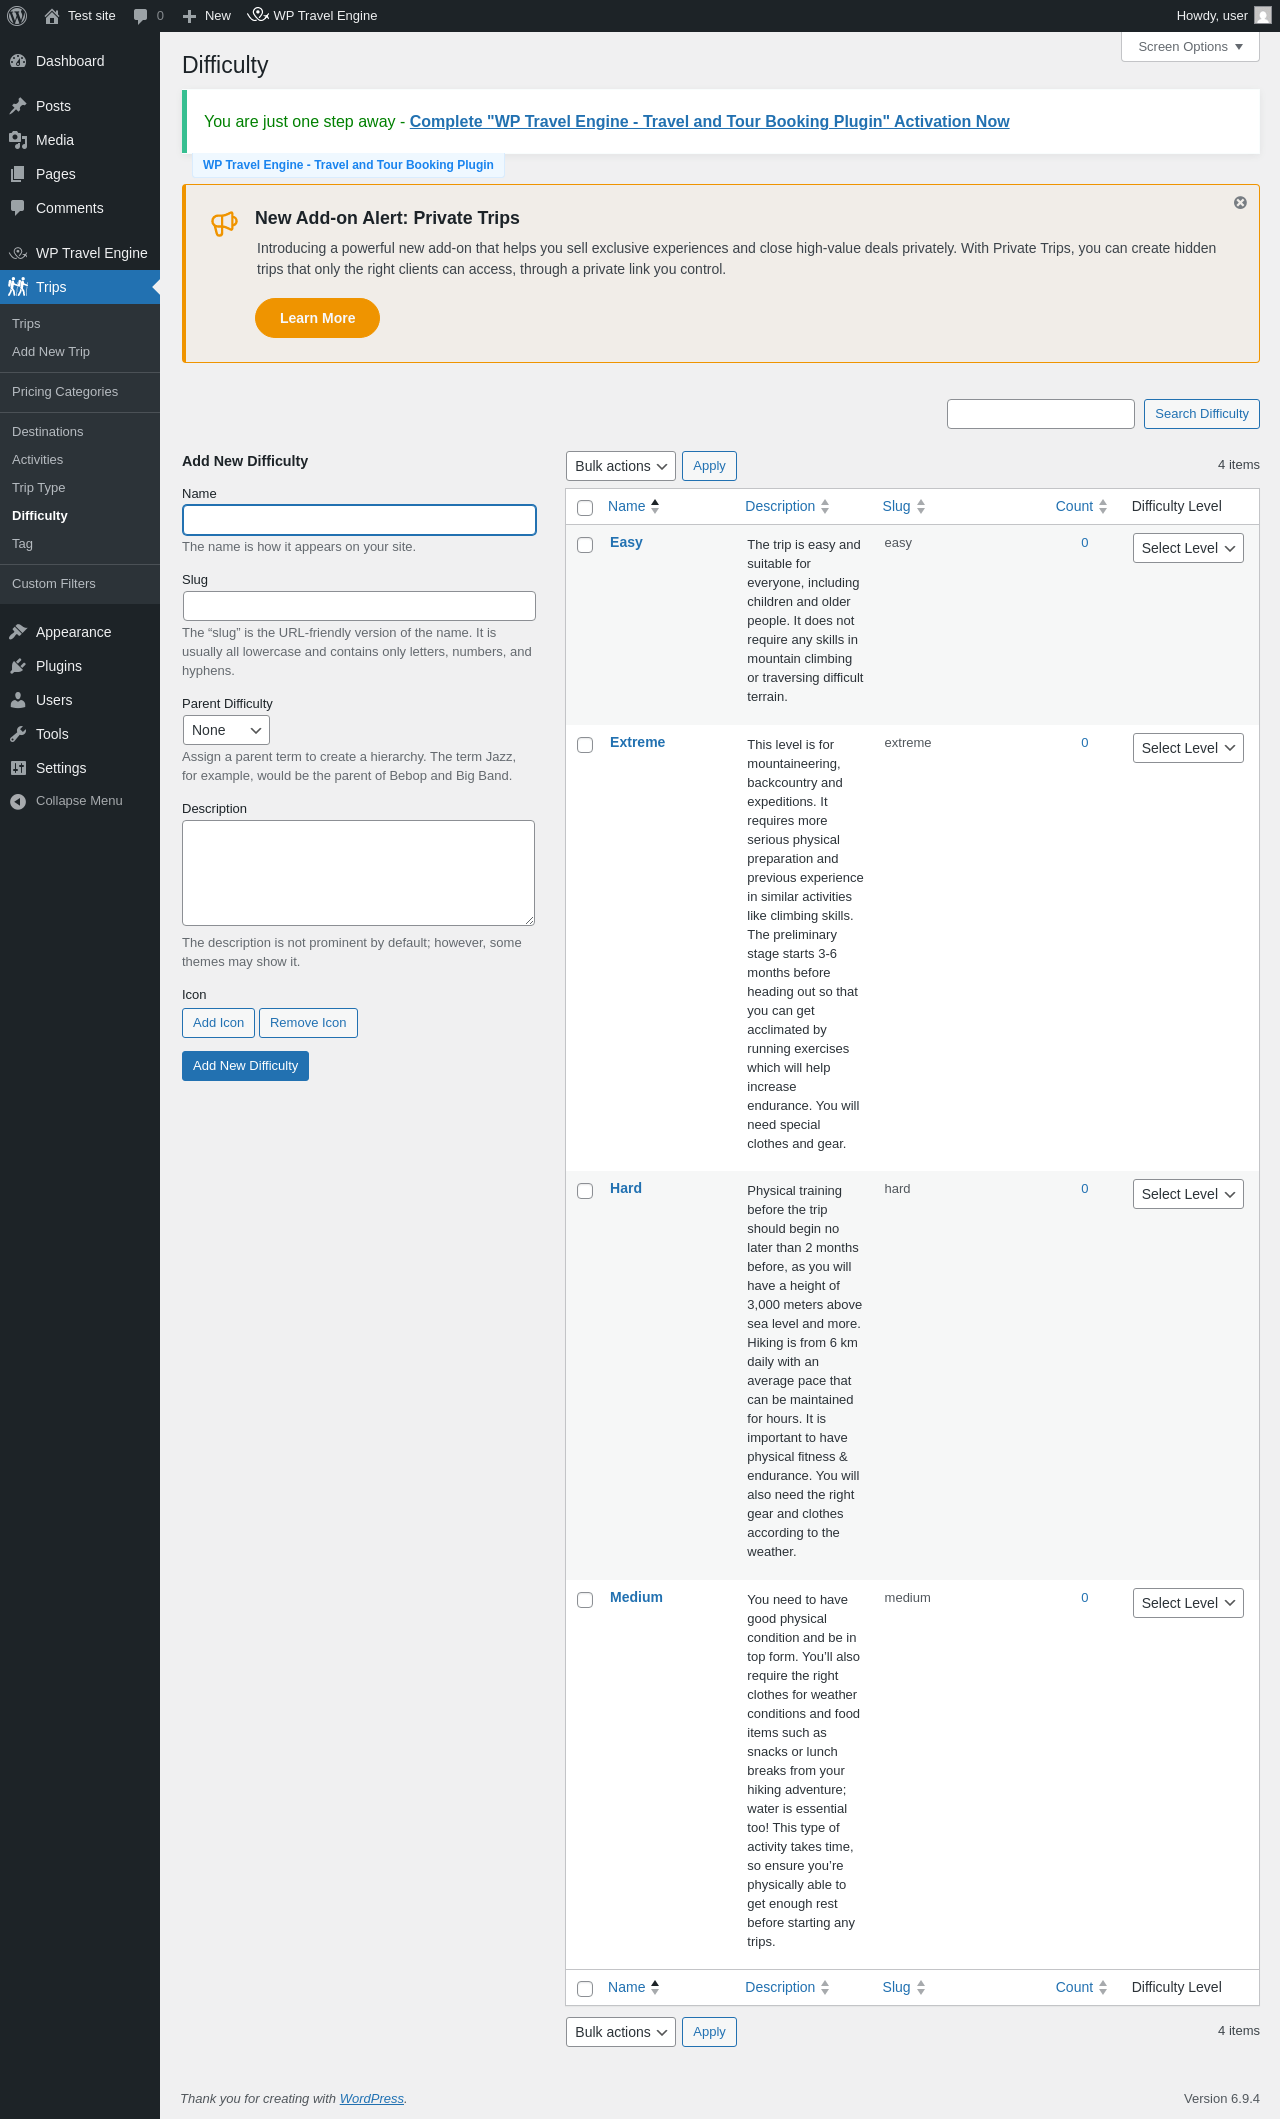Click the comments bubble in admin bar
Screen dimensions: 1280x2119
(141, 16)
